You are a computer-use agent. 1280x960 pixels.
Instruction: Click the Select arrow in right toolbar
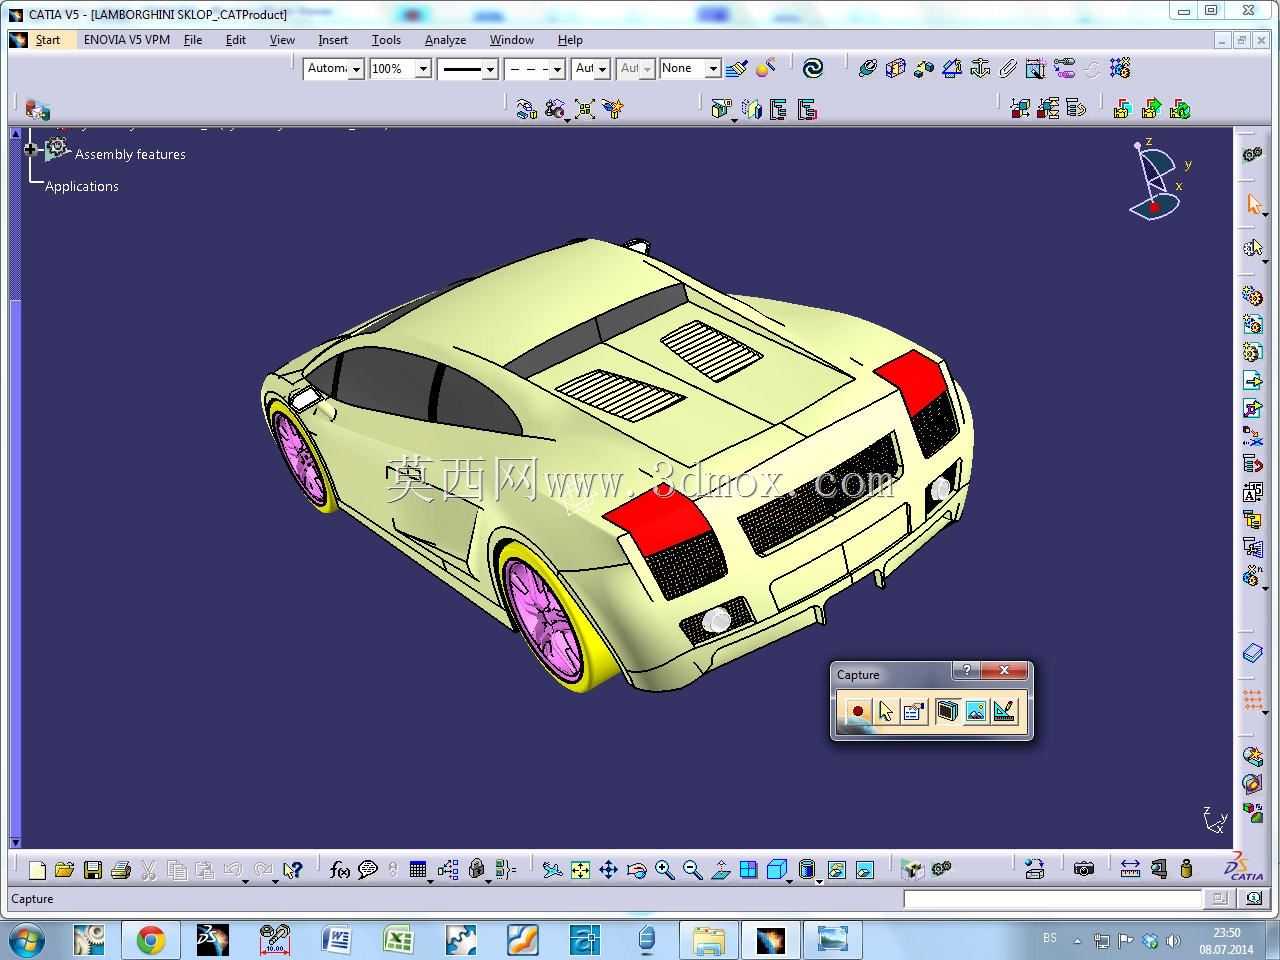tap(1252, 204)
